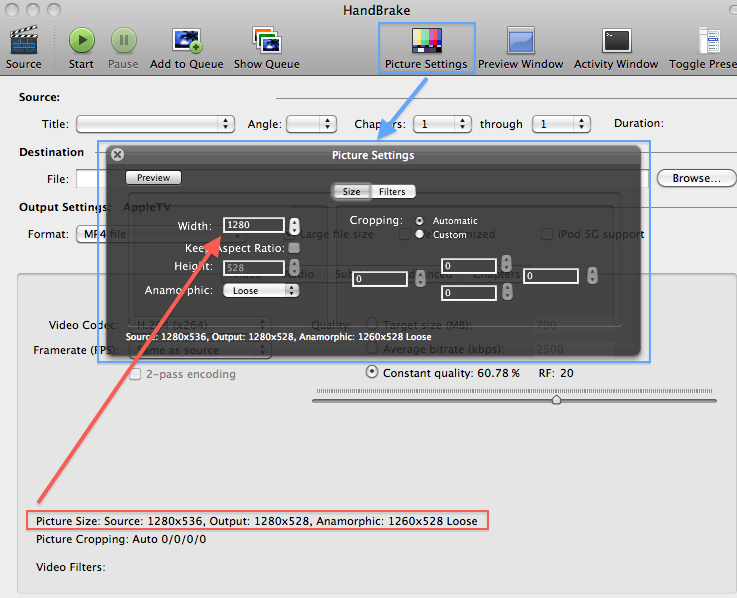Adjust the Width stepper arrows

pos(294,226)
